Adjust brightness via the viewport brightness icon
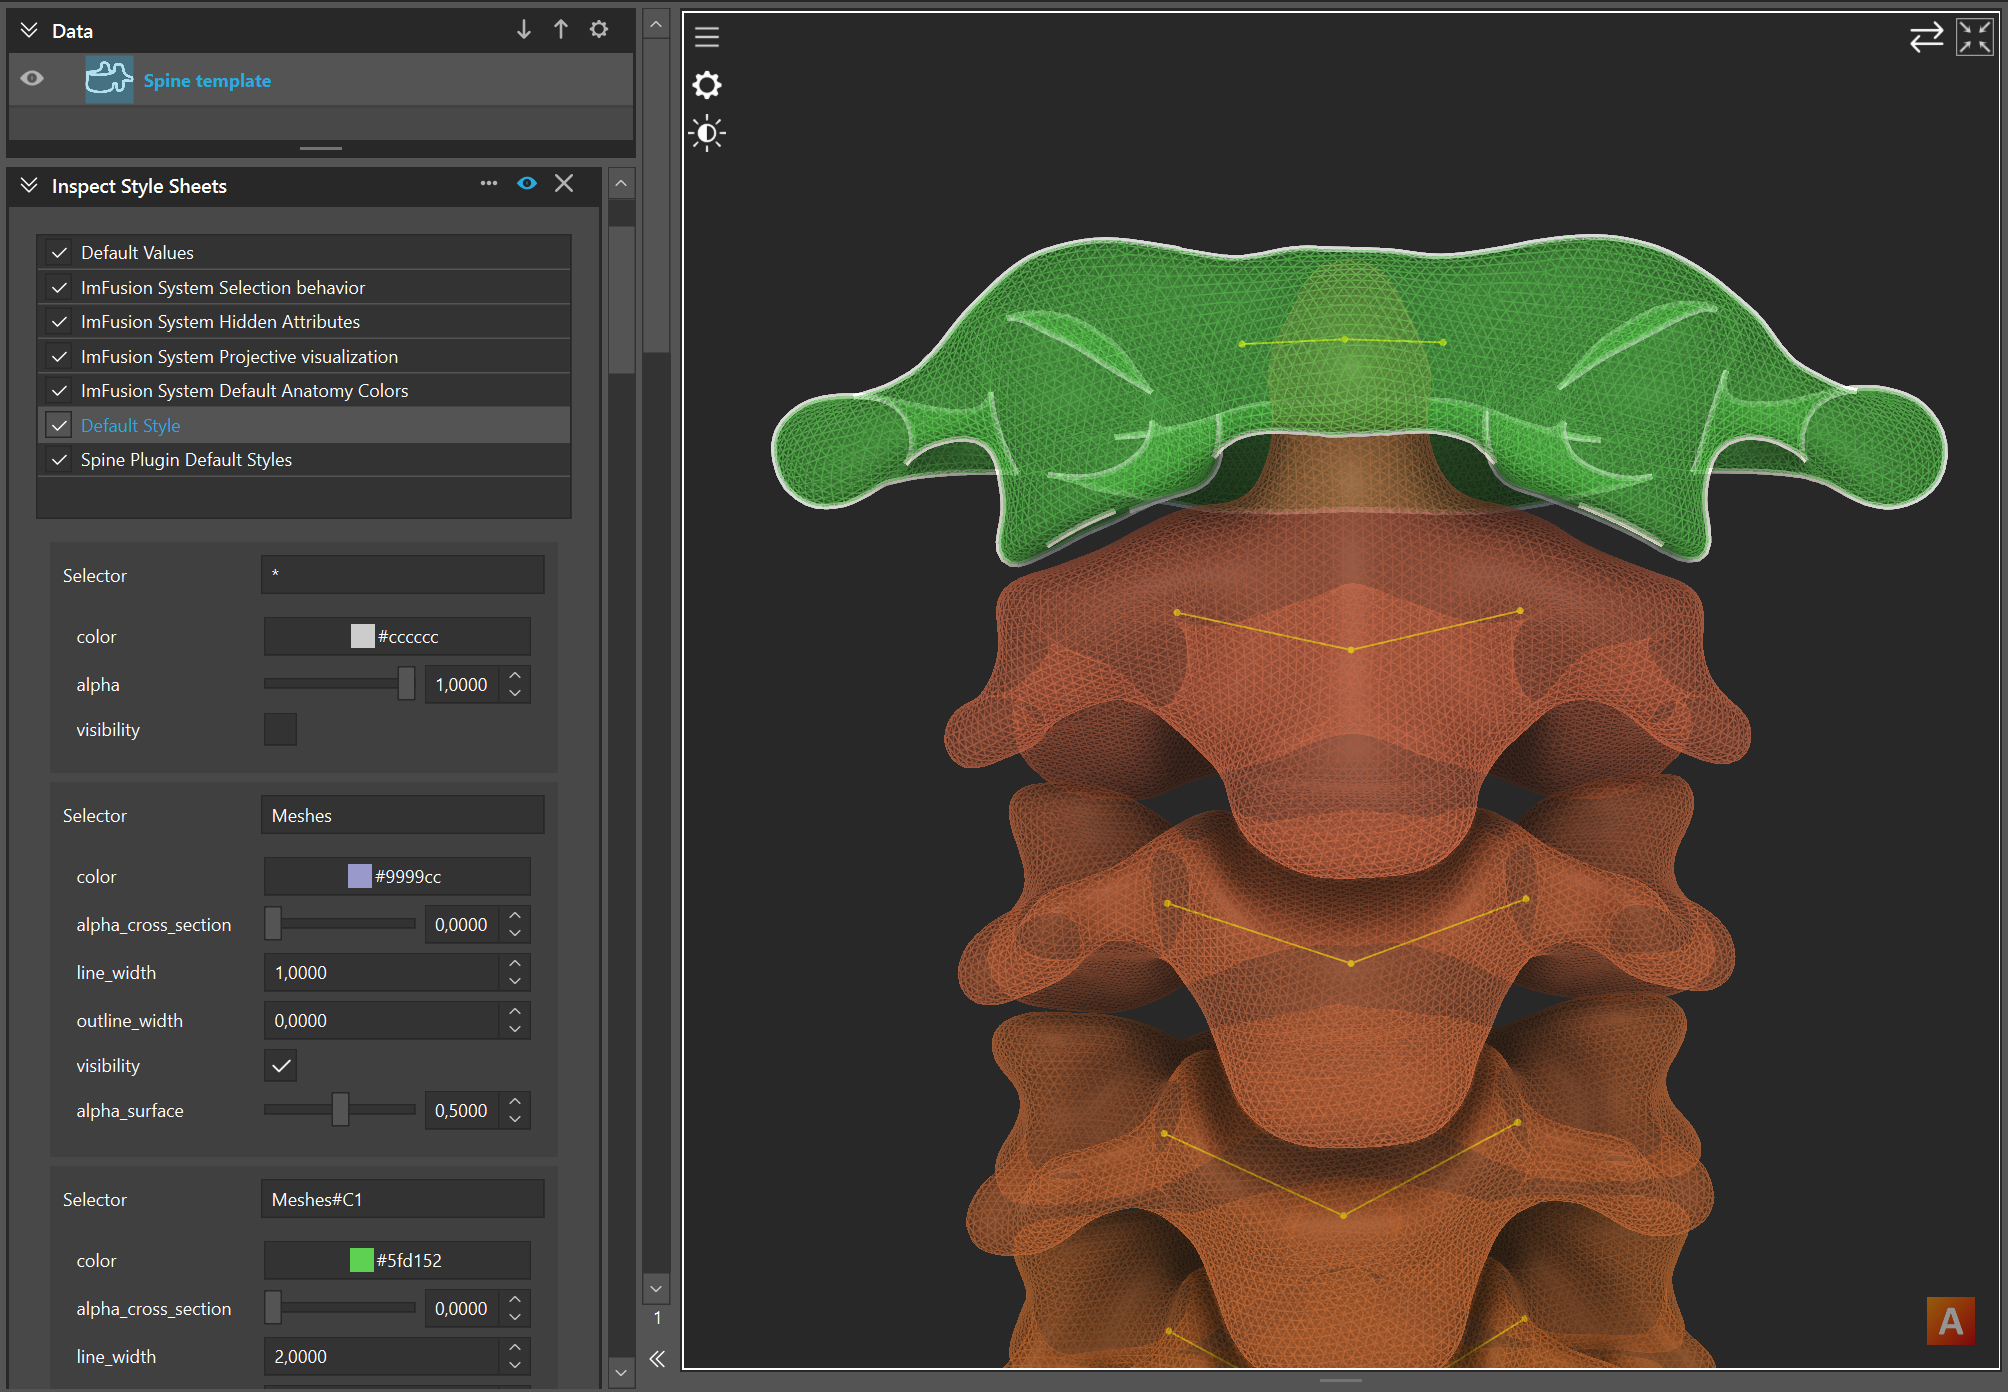 (x=707, y=132)
